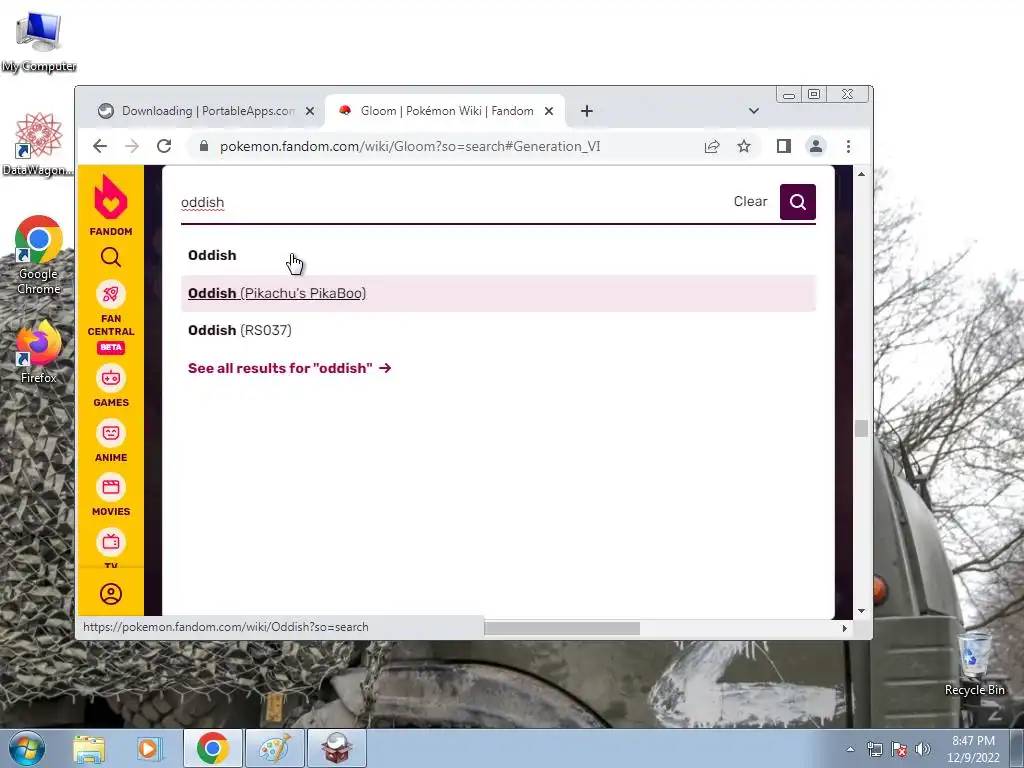Click the vertical scrollbar thumb
The image size is (1024, 768).
tap(861, 428)
